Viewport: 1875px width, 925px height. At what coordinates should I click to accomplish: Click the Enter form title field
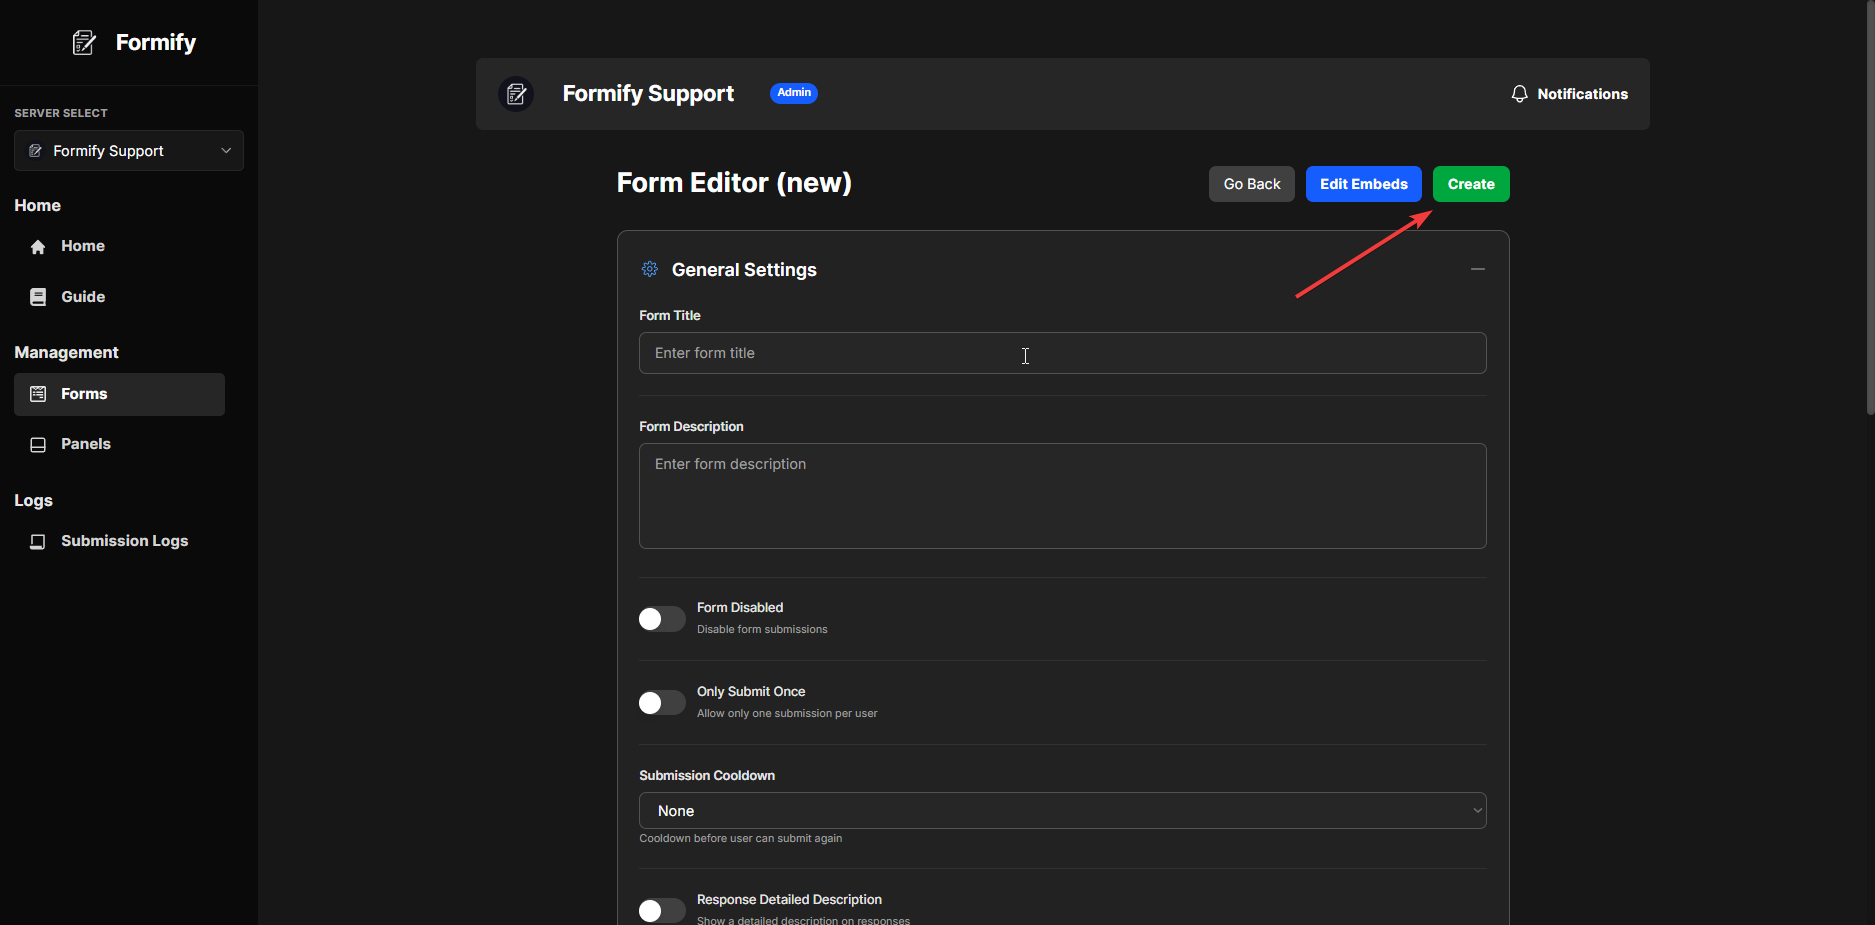tap(1062, 353)
